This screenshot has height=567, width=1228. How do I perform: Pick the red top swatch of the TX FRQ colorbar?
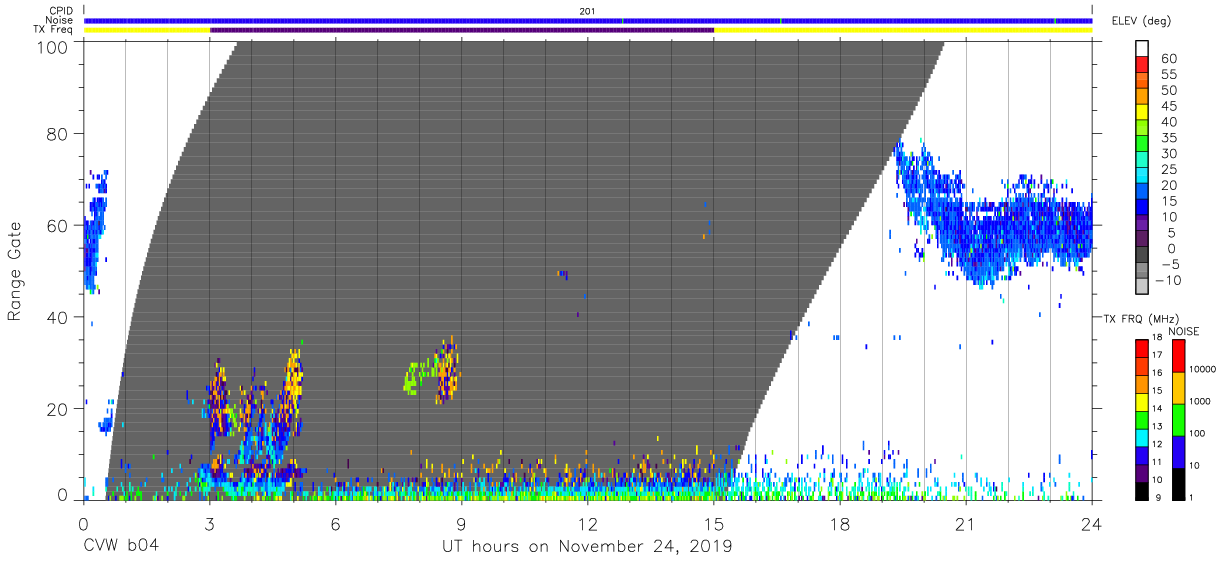pos(1141,348)
